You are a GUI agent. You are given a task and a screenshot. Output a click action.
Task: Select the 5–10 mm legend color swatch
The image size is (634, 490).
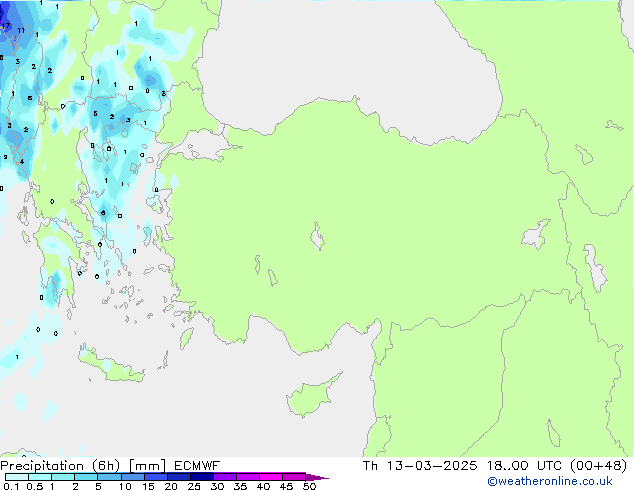tap(109, 477)
